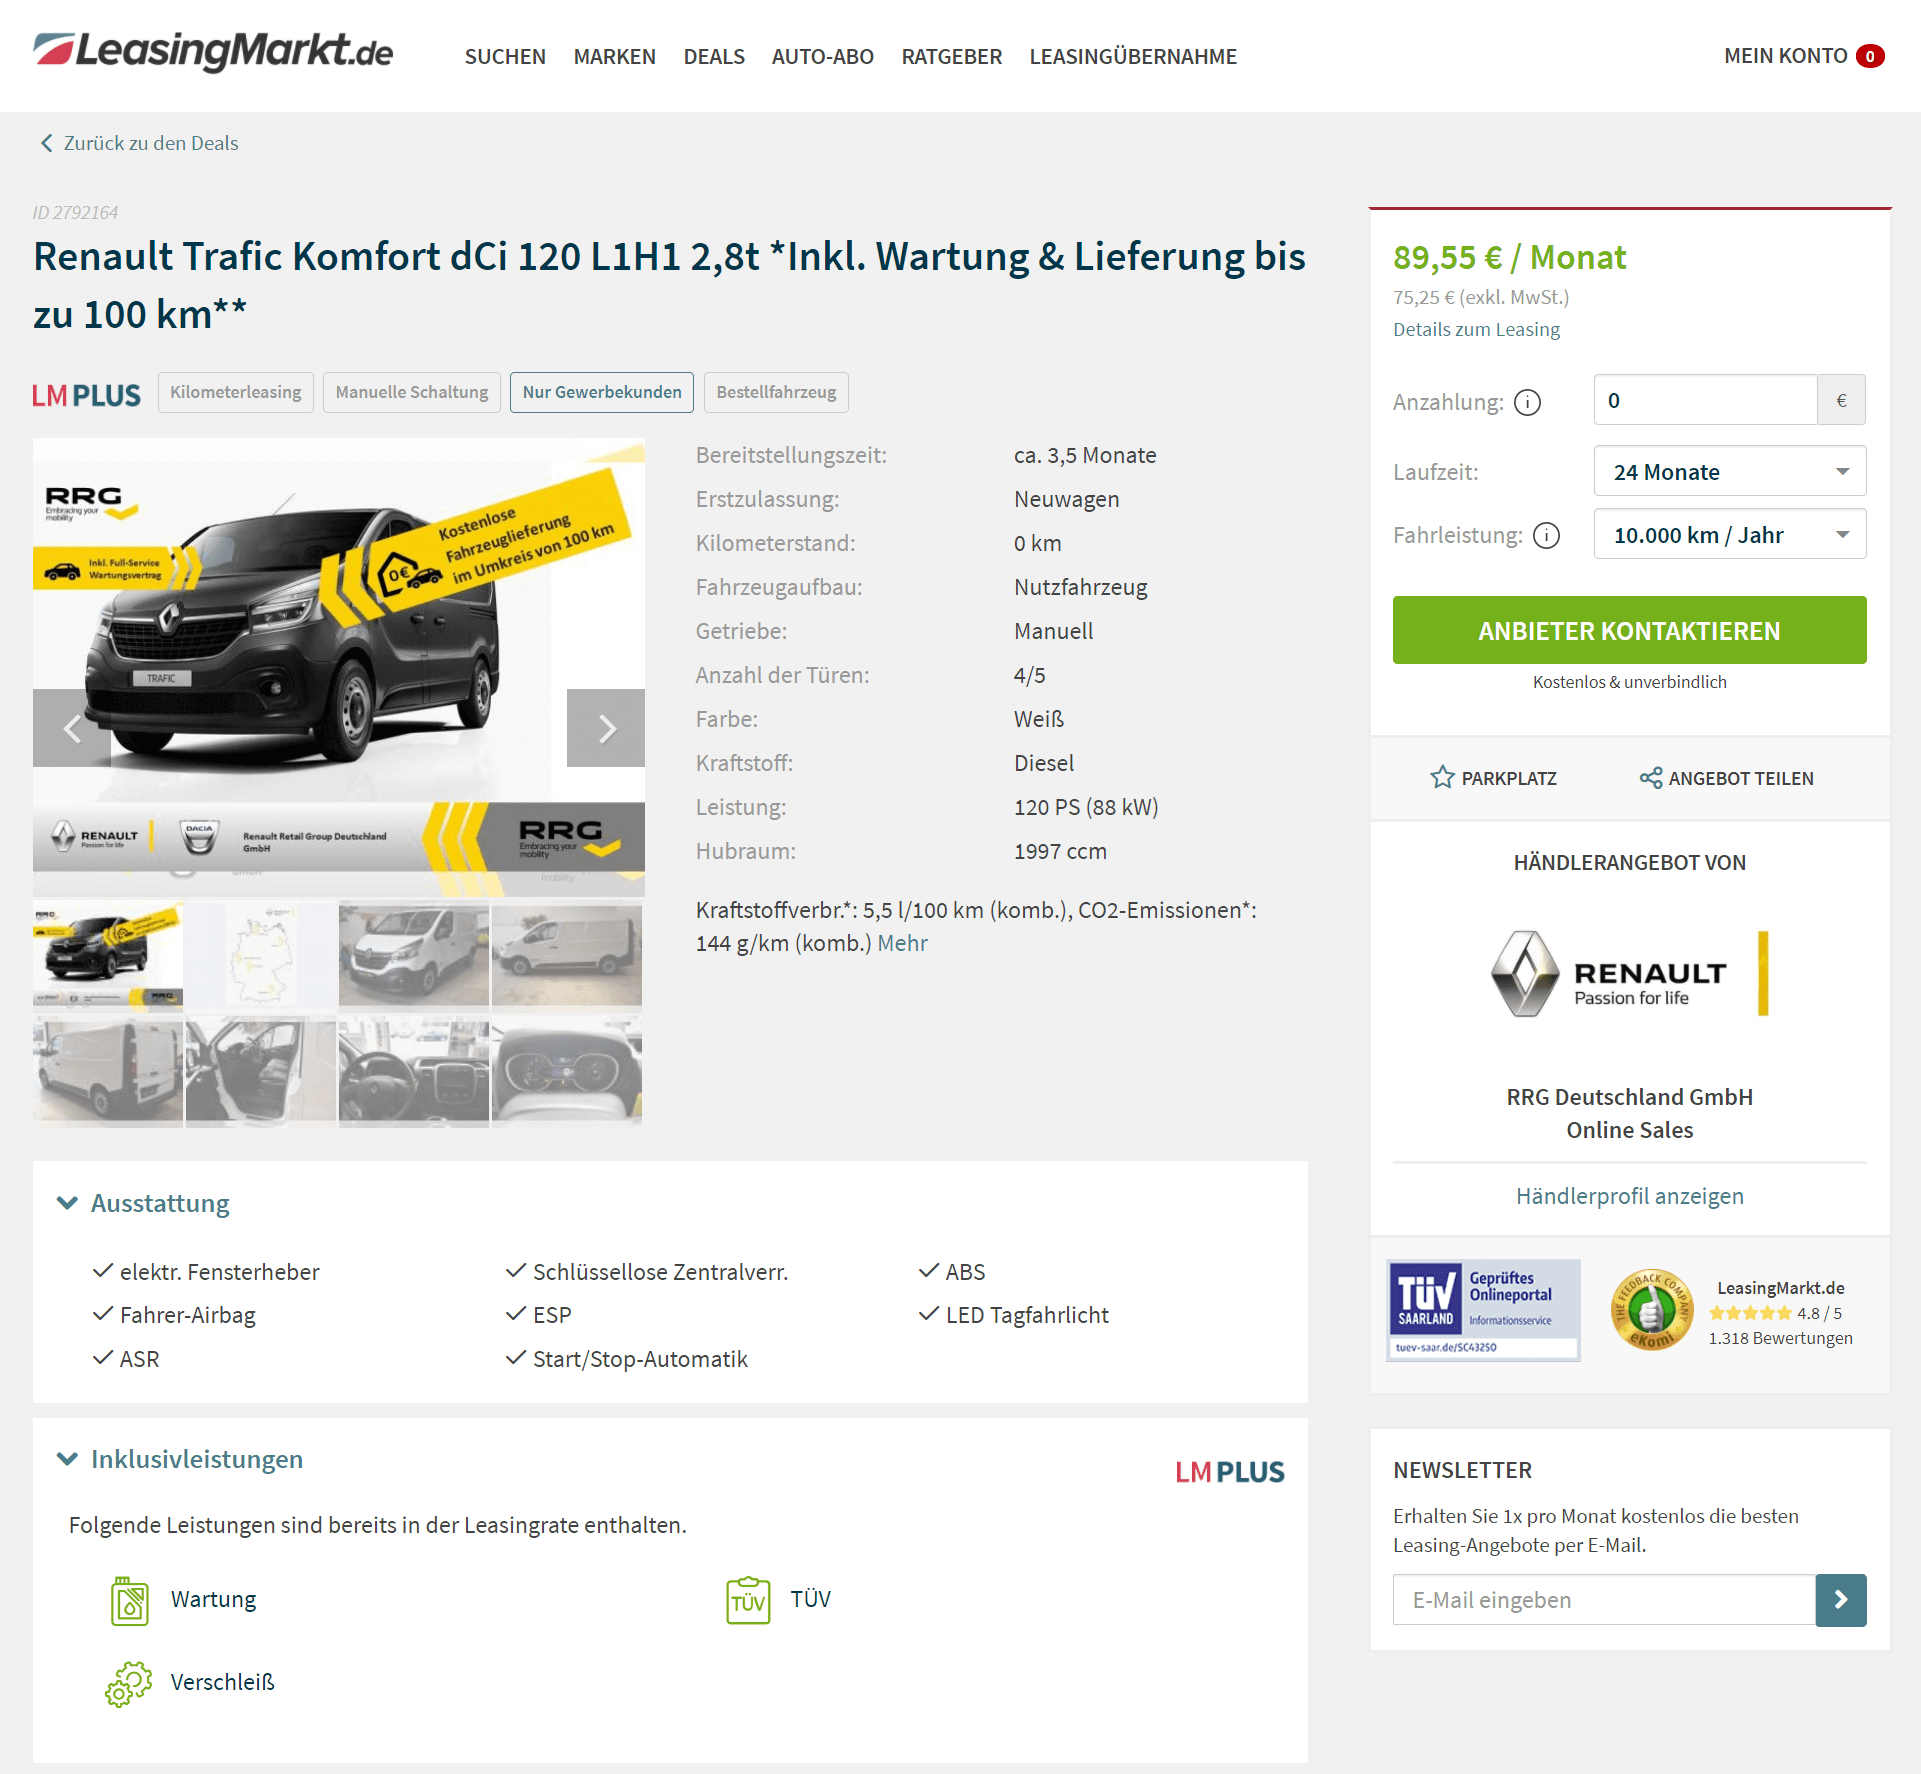
Task: Submit newsletter email with arrow button
Action: coord(1841,1600)
